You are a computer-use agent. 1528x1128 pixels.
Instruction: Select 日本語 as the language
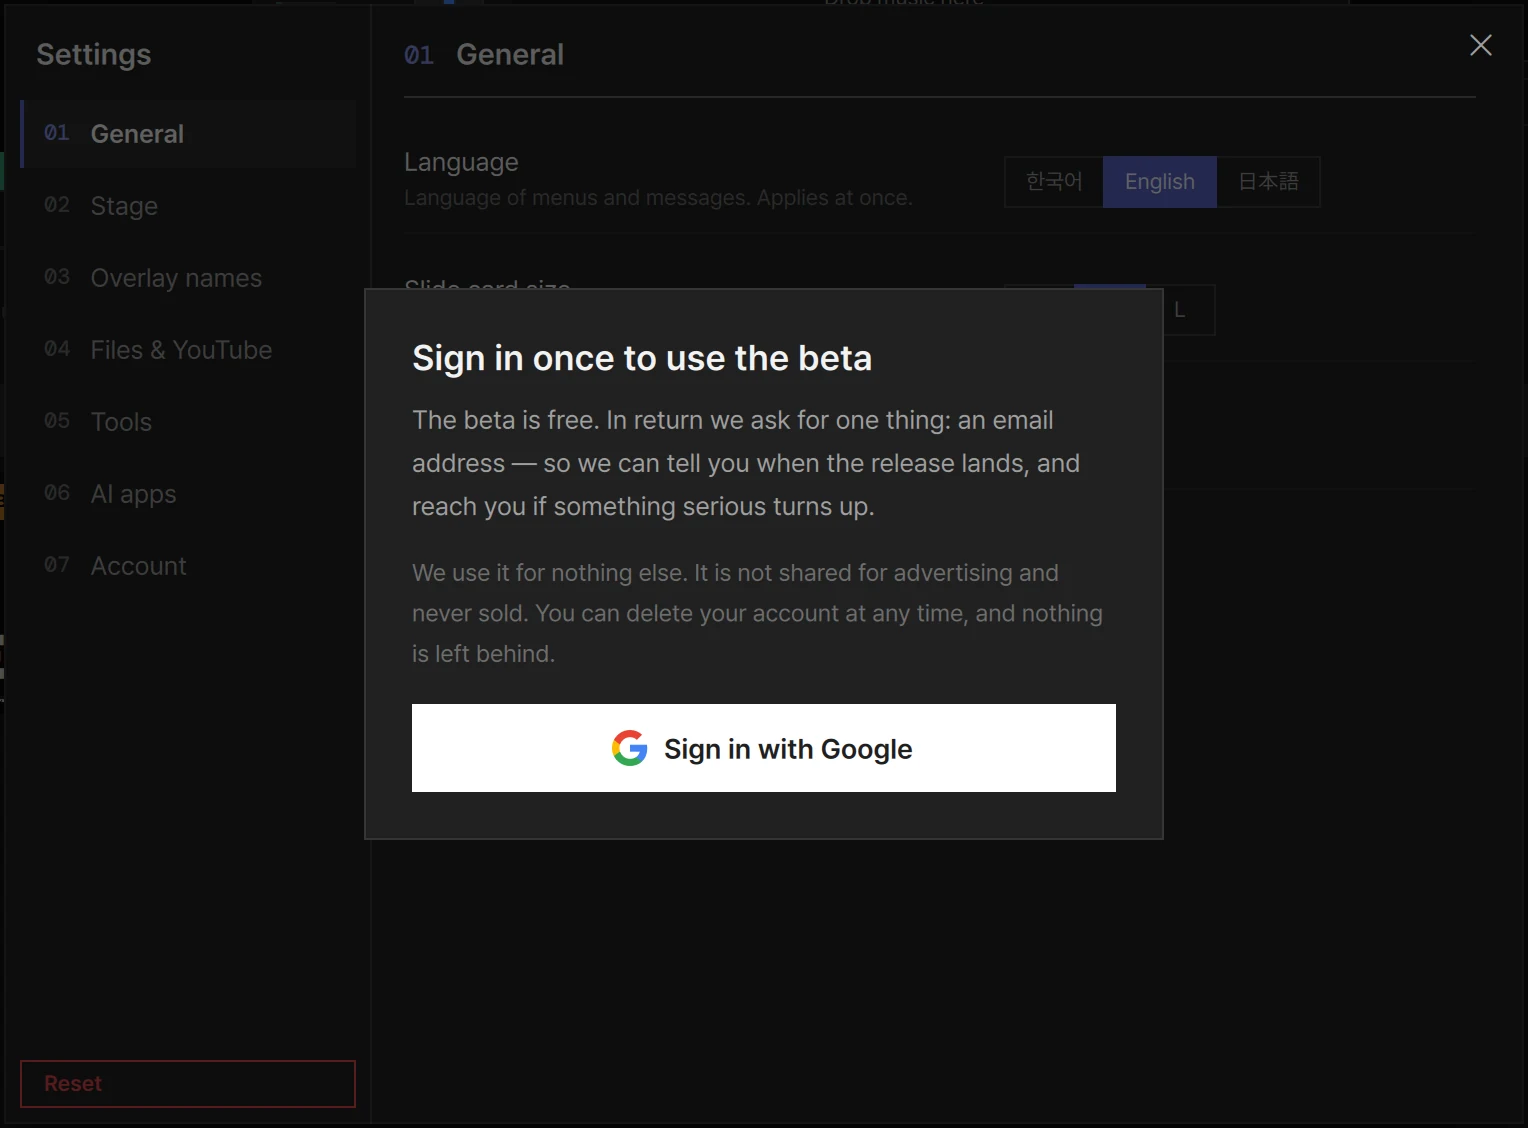[x=1268, y=182]
